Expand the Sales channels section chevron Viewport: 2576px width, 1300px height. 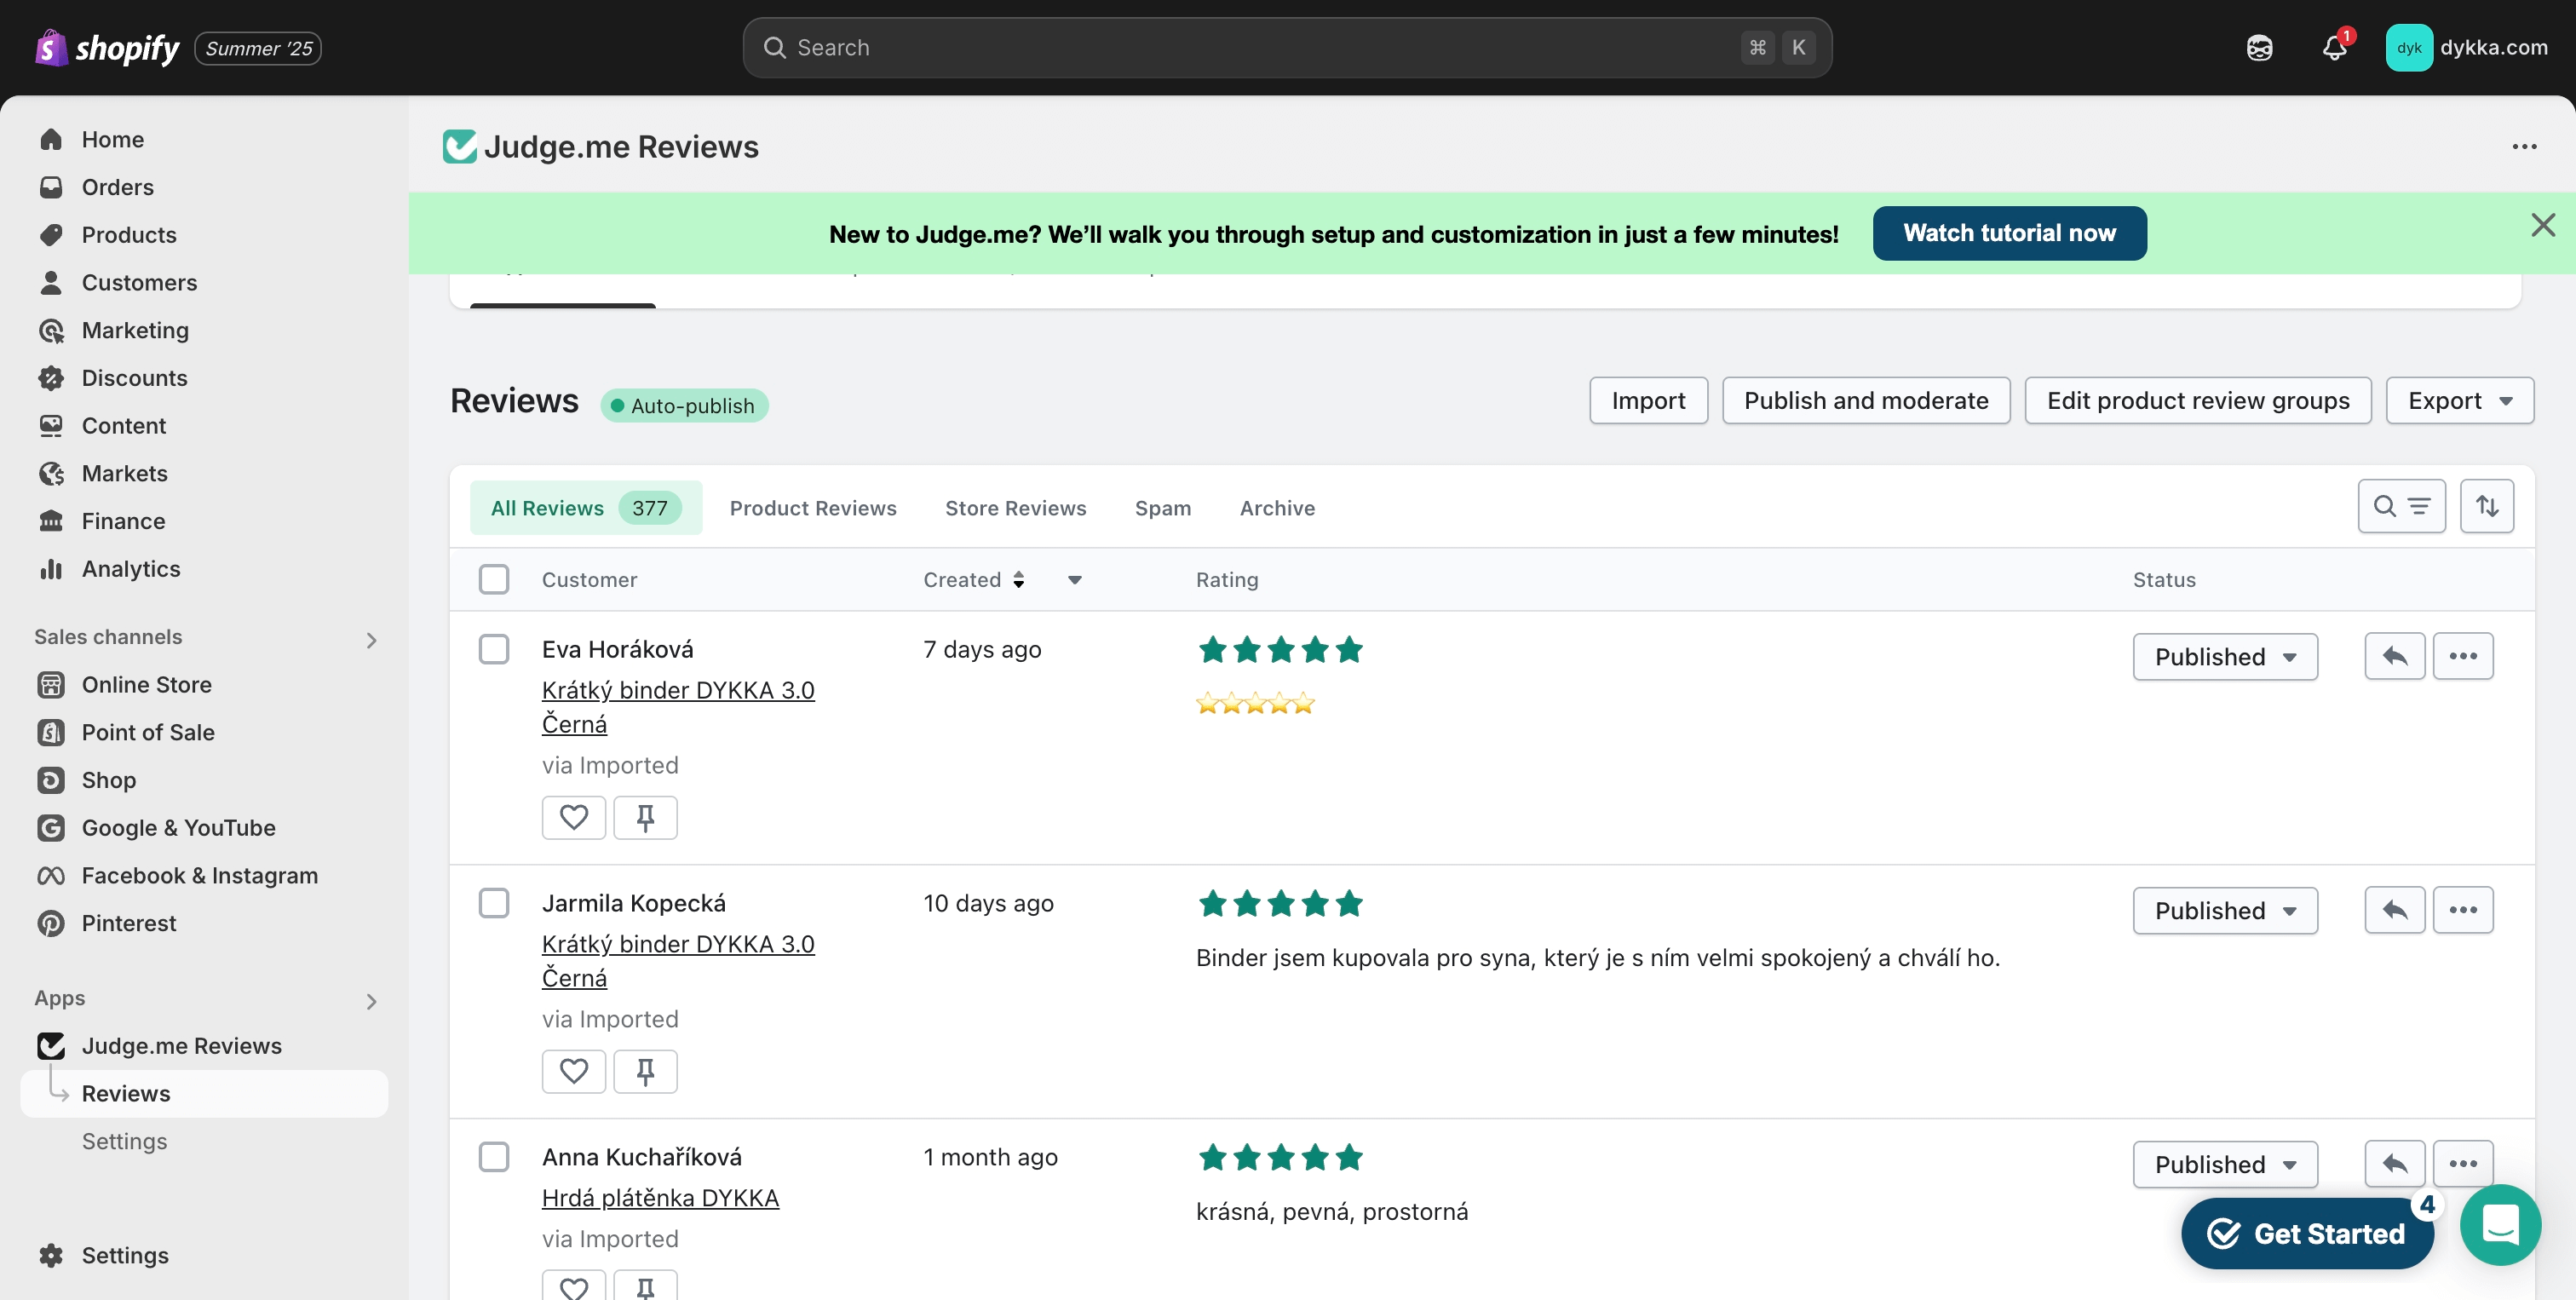371,639
